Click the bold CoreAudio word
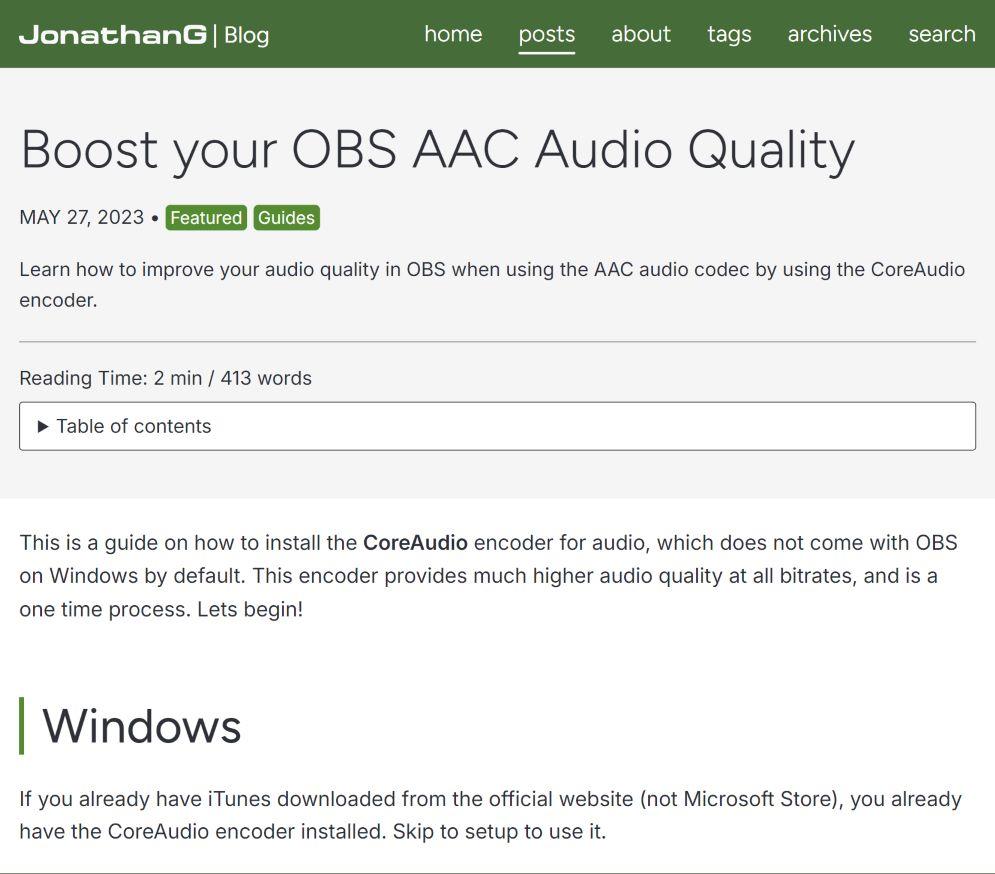 (415, 543)
